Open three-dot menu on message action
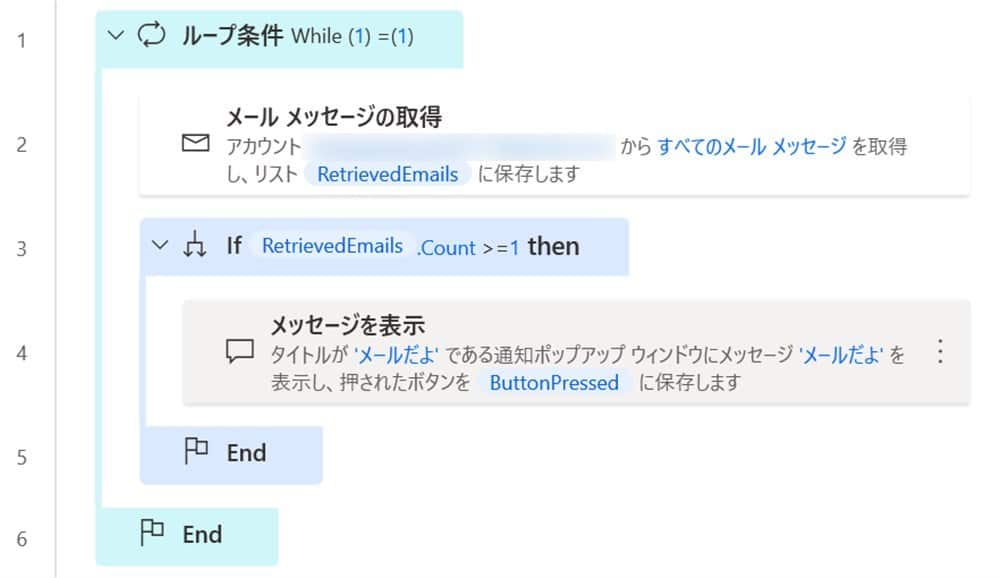Image resolution: width=1000 pixels, height=578 pixels. click(938, 352)
